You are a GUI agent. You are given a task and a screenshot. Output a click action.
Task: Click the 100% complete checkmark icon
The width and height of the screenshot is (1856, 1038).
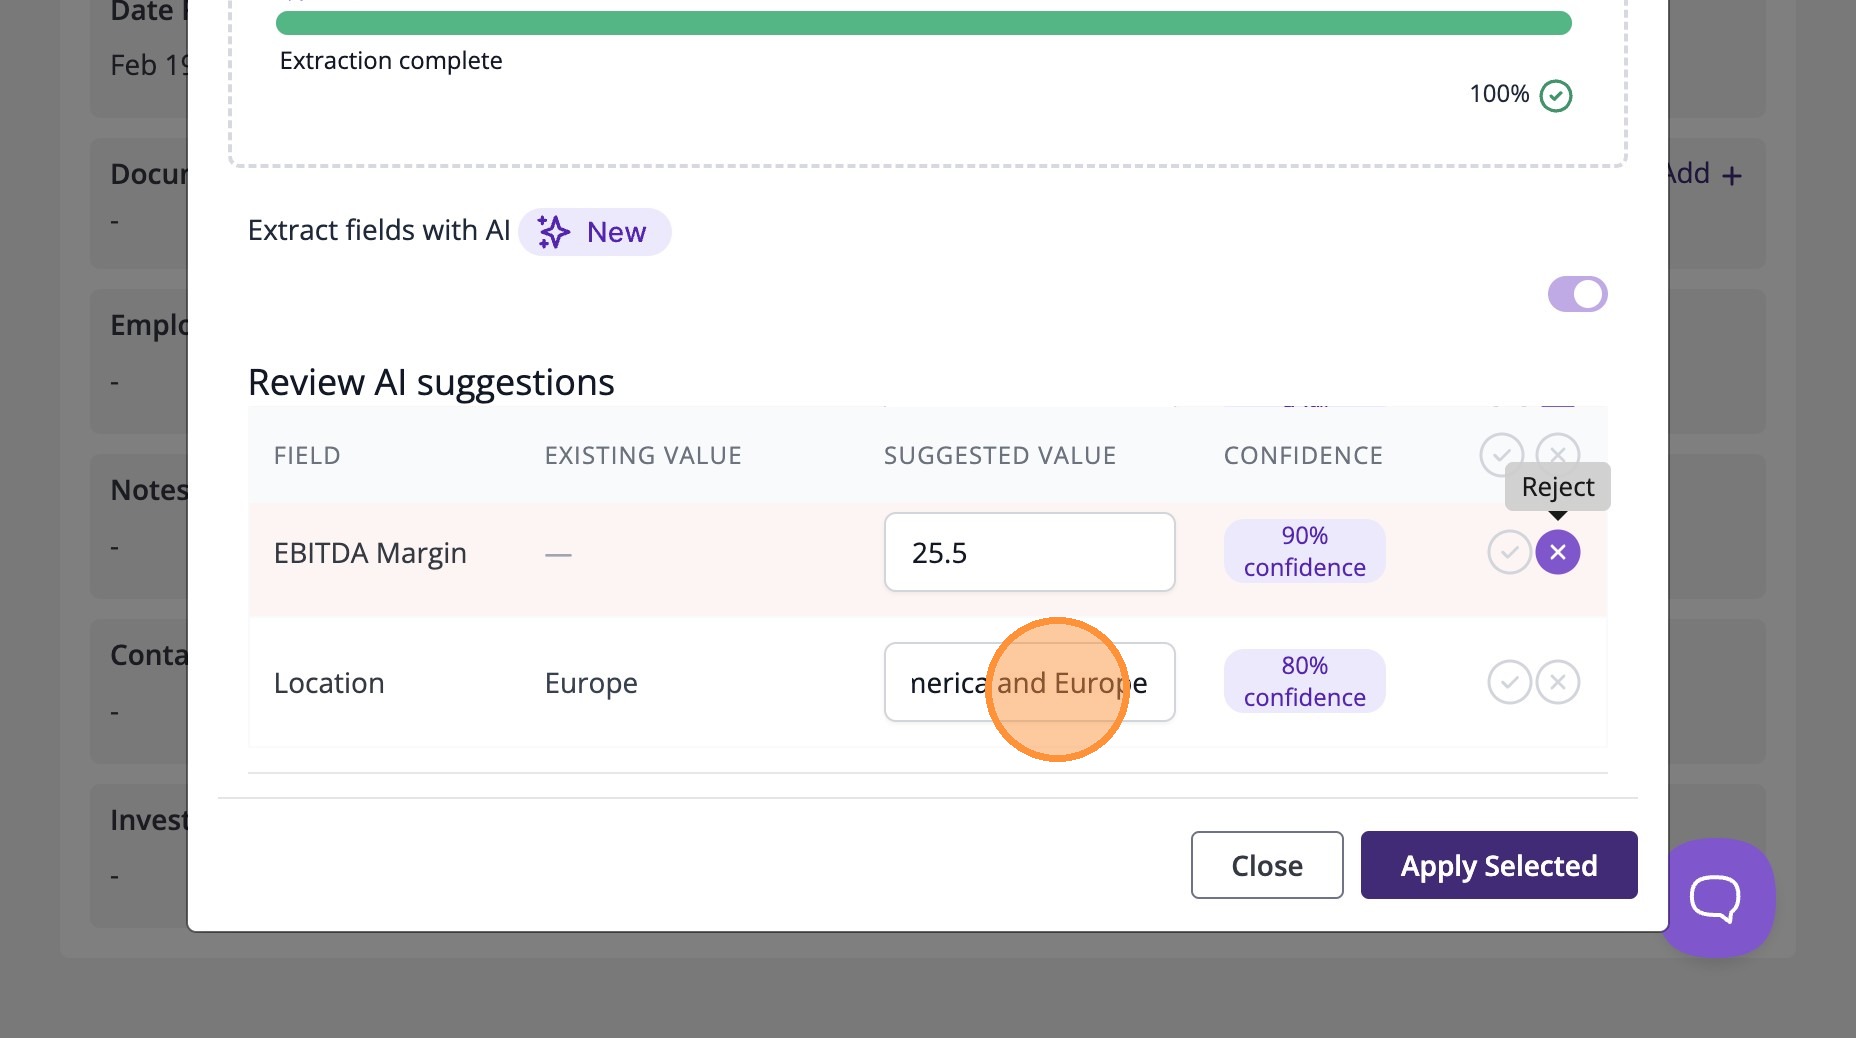1555,96
